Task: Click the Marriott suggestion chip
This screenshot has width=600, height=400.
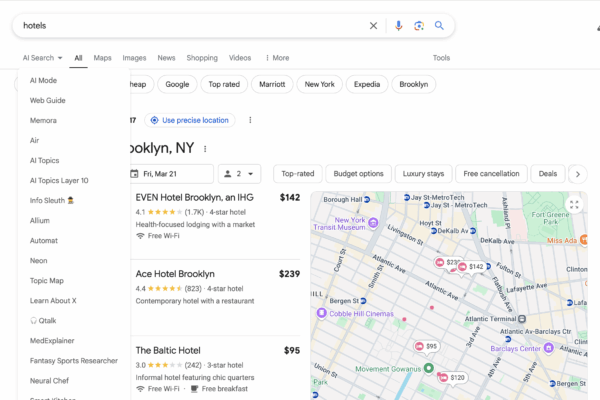Action: [272, 84]
